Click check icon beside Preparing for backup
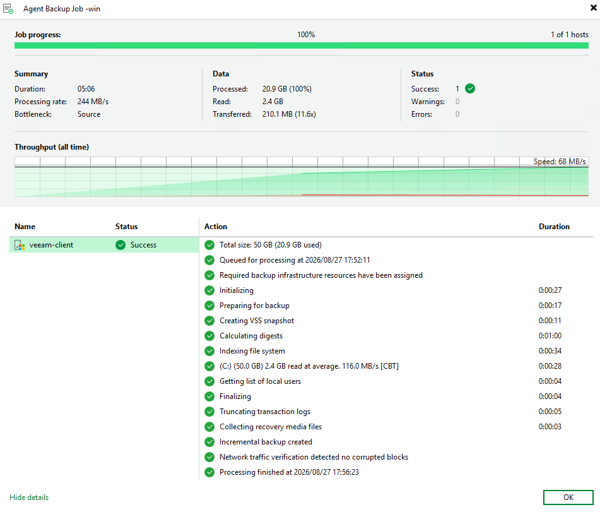The width and height of the screenshot is (600, 512). (x=209, y=305)
